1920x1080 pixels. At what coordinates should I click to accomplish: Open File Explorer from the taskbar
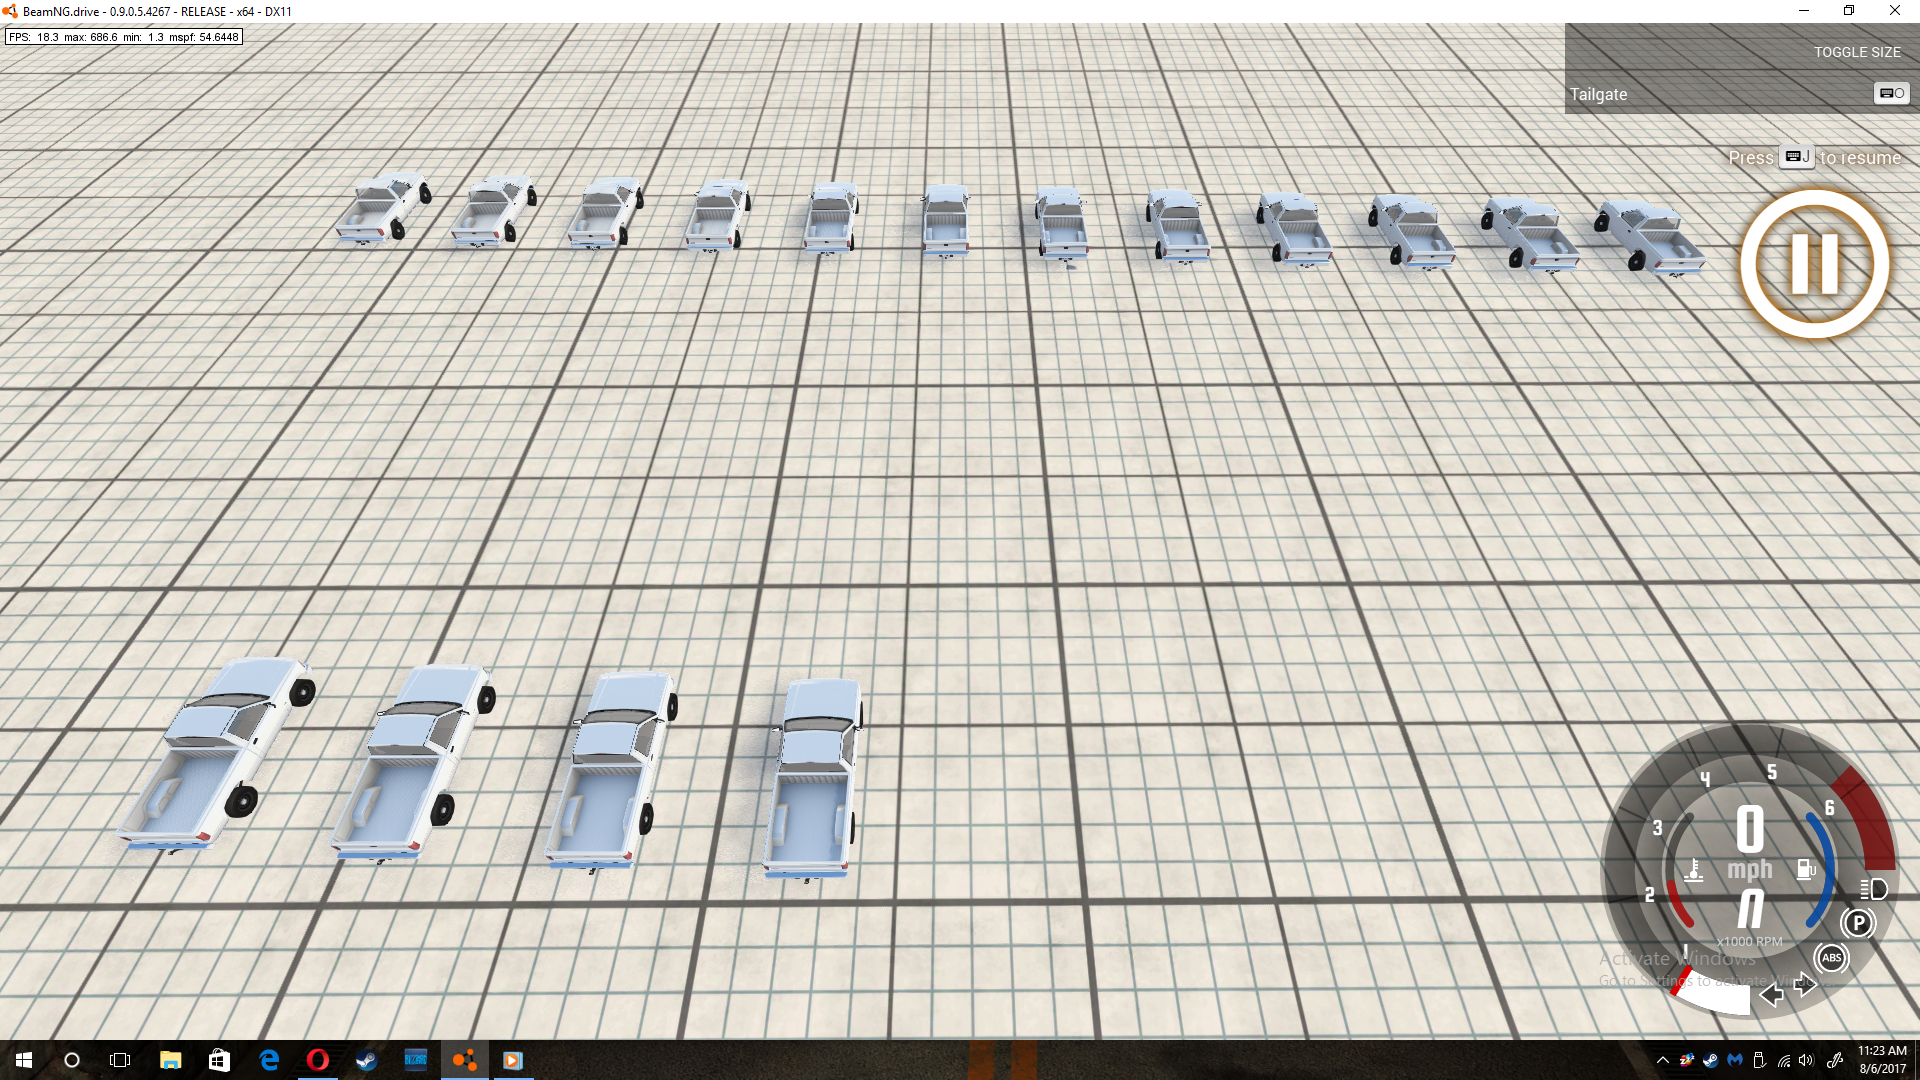tap(170, 1060)
